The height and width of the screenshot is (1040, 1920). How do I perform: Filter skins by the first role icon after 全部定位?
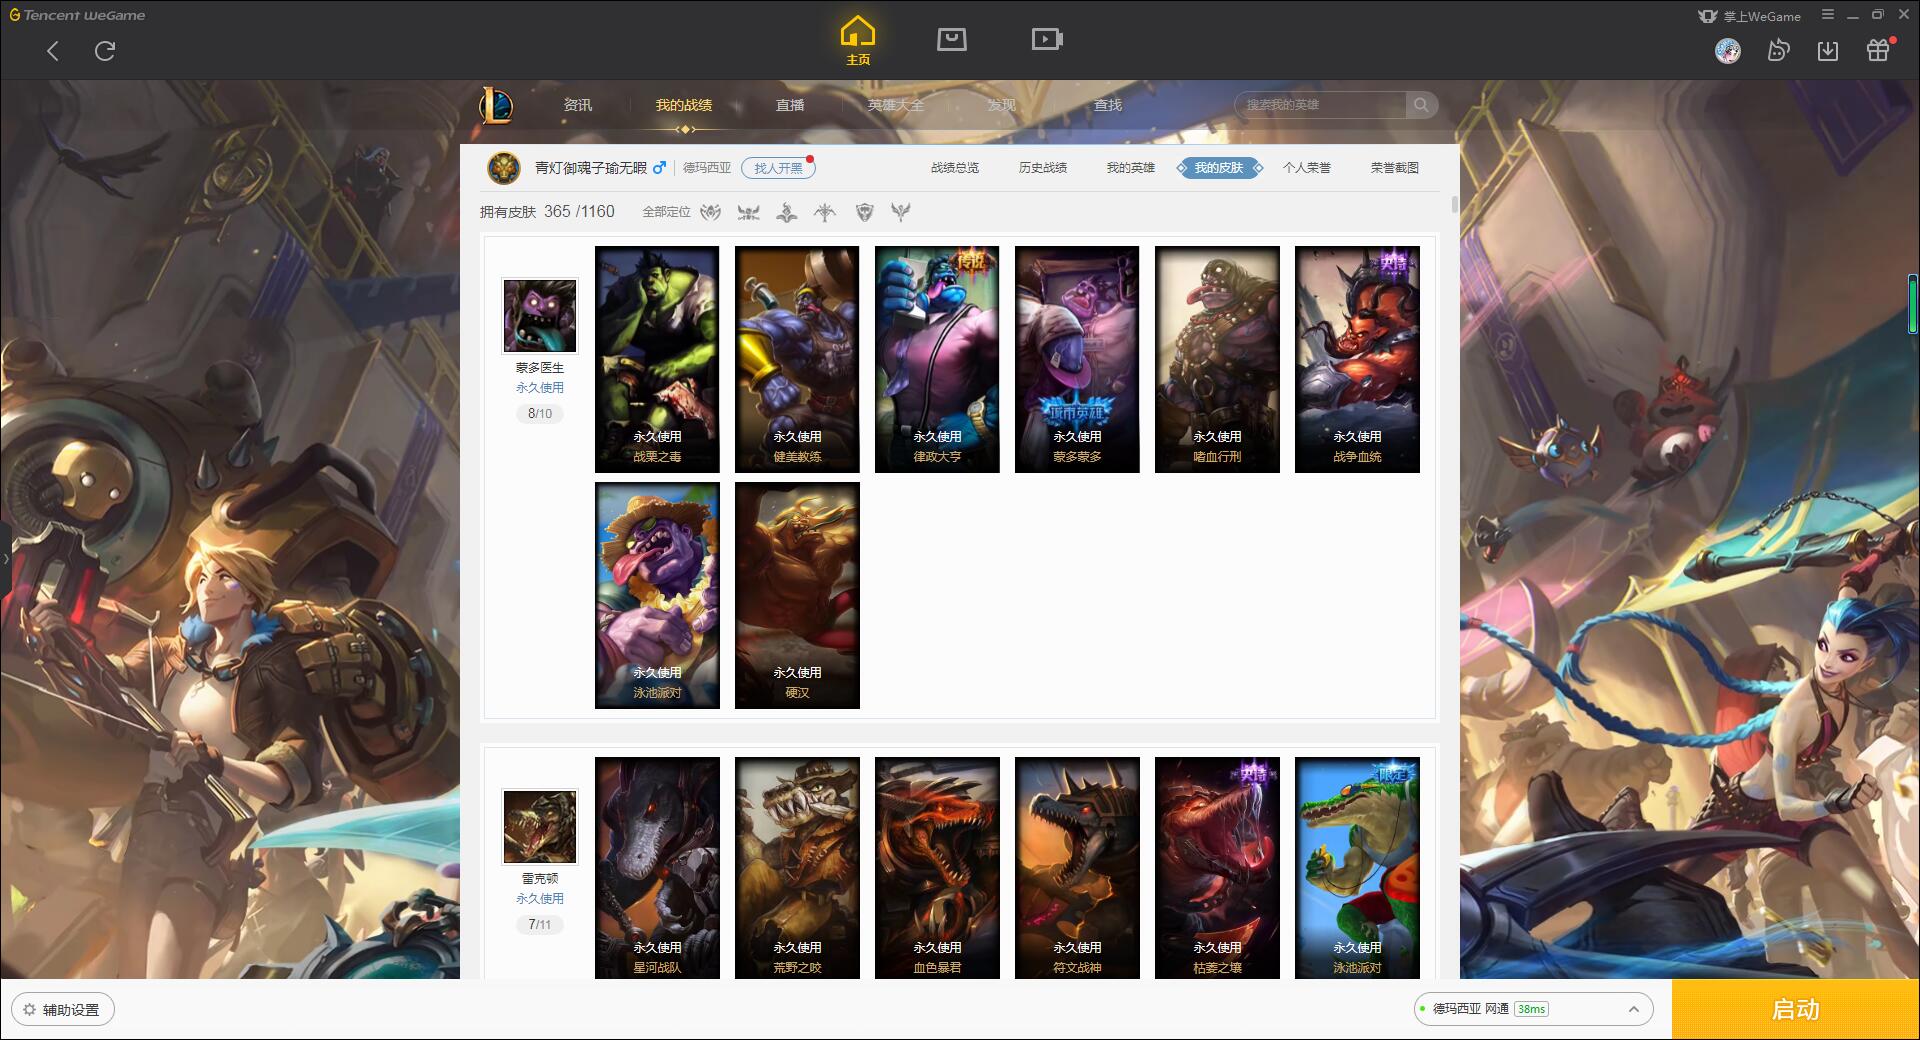(x=711, y=212)
